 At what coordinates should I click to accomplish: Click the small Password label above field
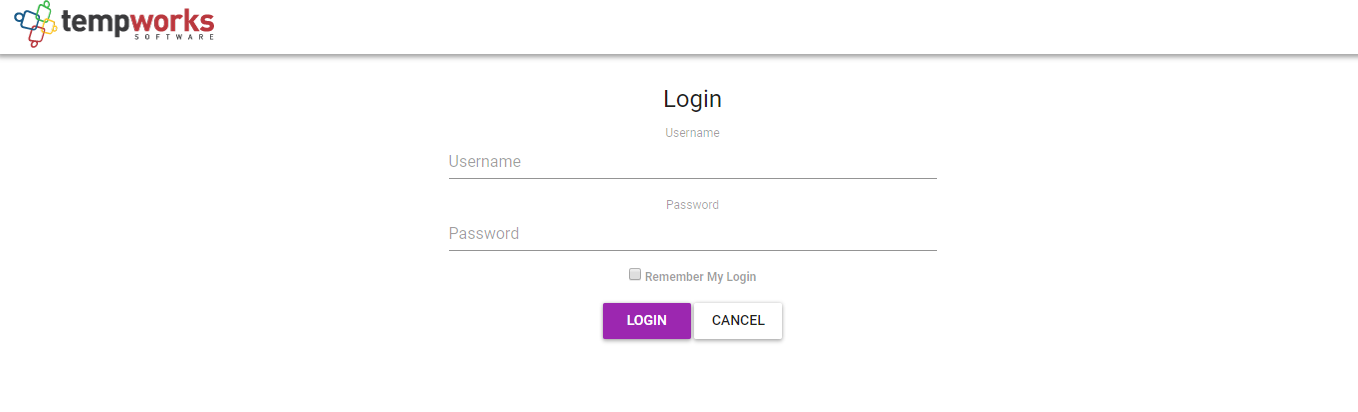pyautogui.click(x=692, y=205)
